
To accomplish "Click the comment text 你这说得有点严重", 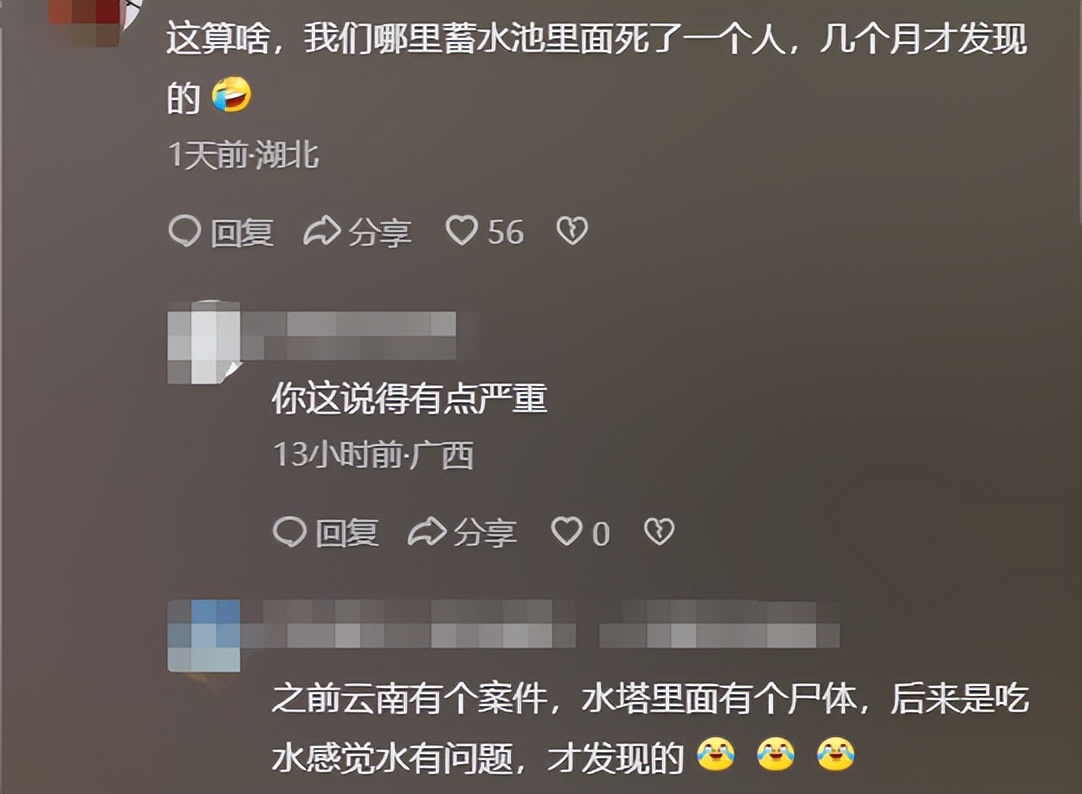I will [410, 398].
